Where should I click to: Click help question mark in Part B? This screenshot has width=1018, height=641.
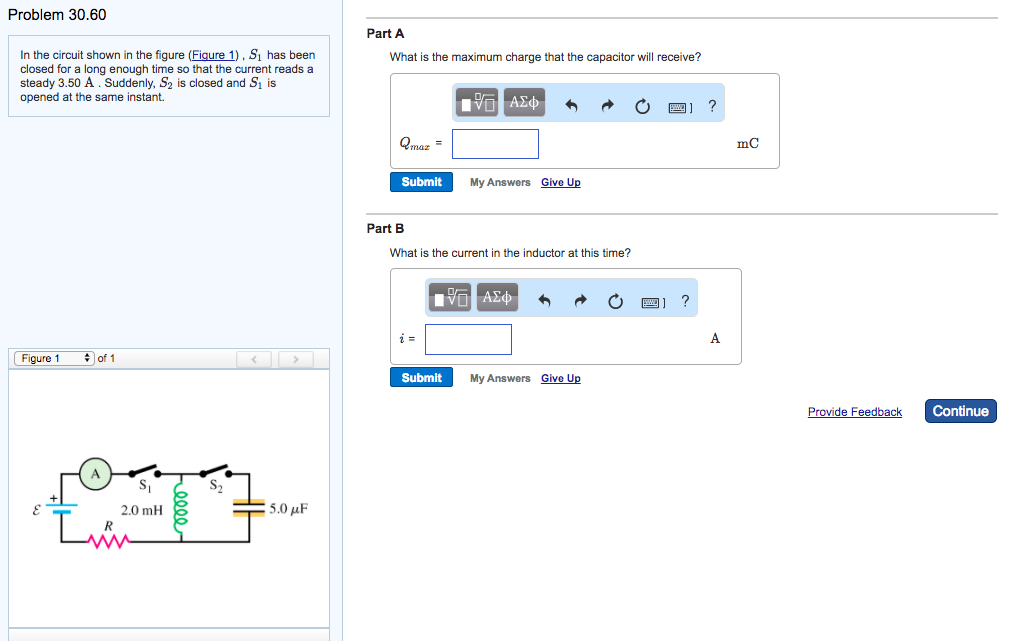pyautogui.click(x=685, y=301)
